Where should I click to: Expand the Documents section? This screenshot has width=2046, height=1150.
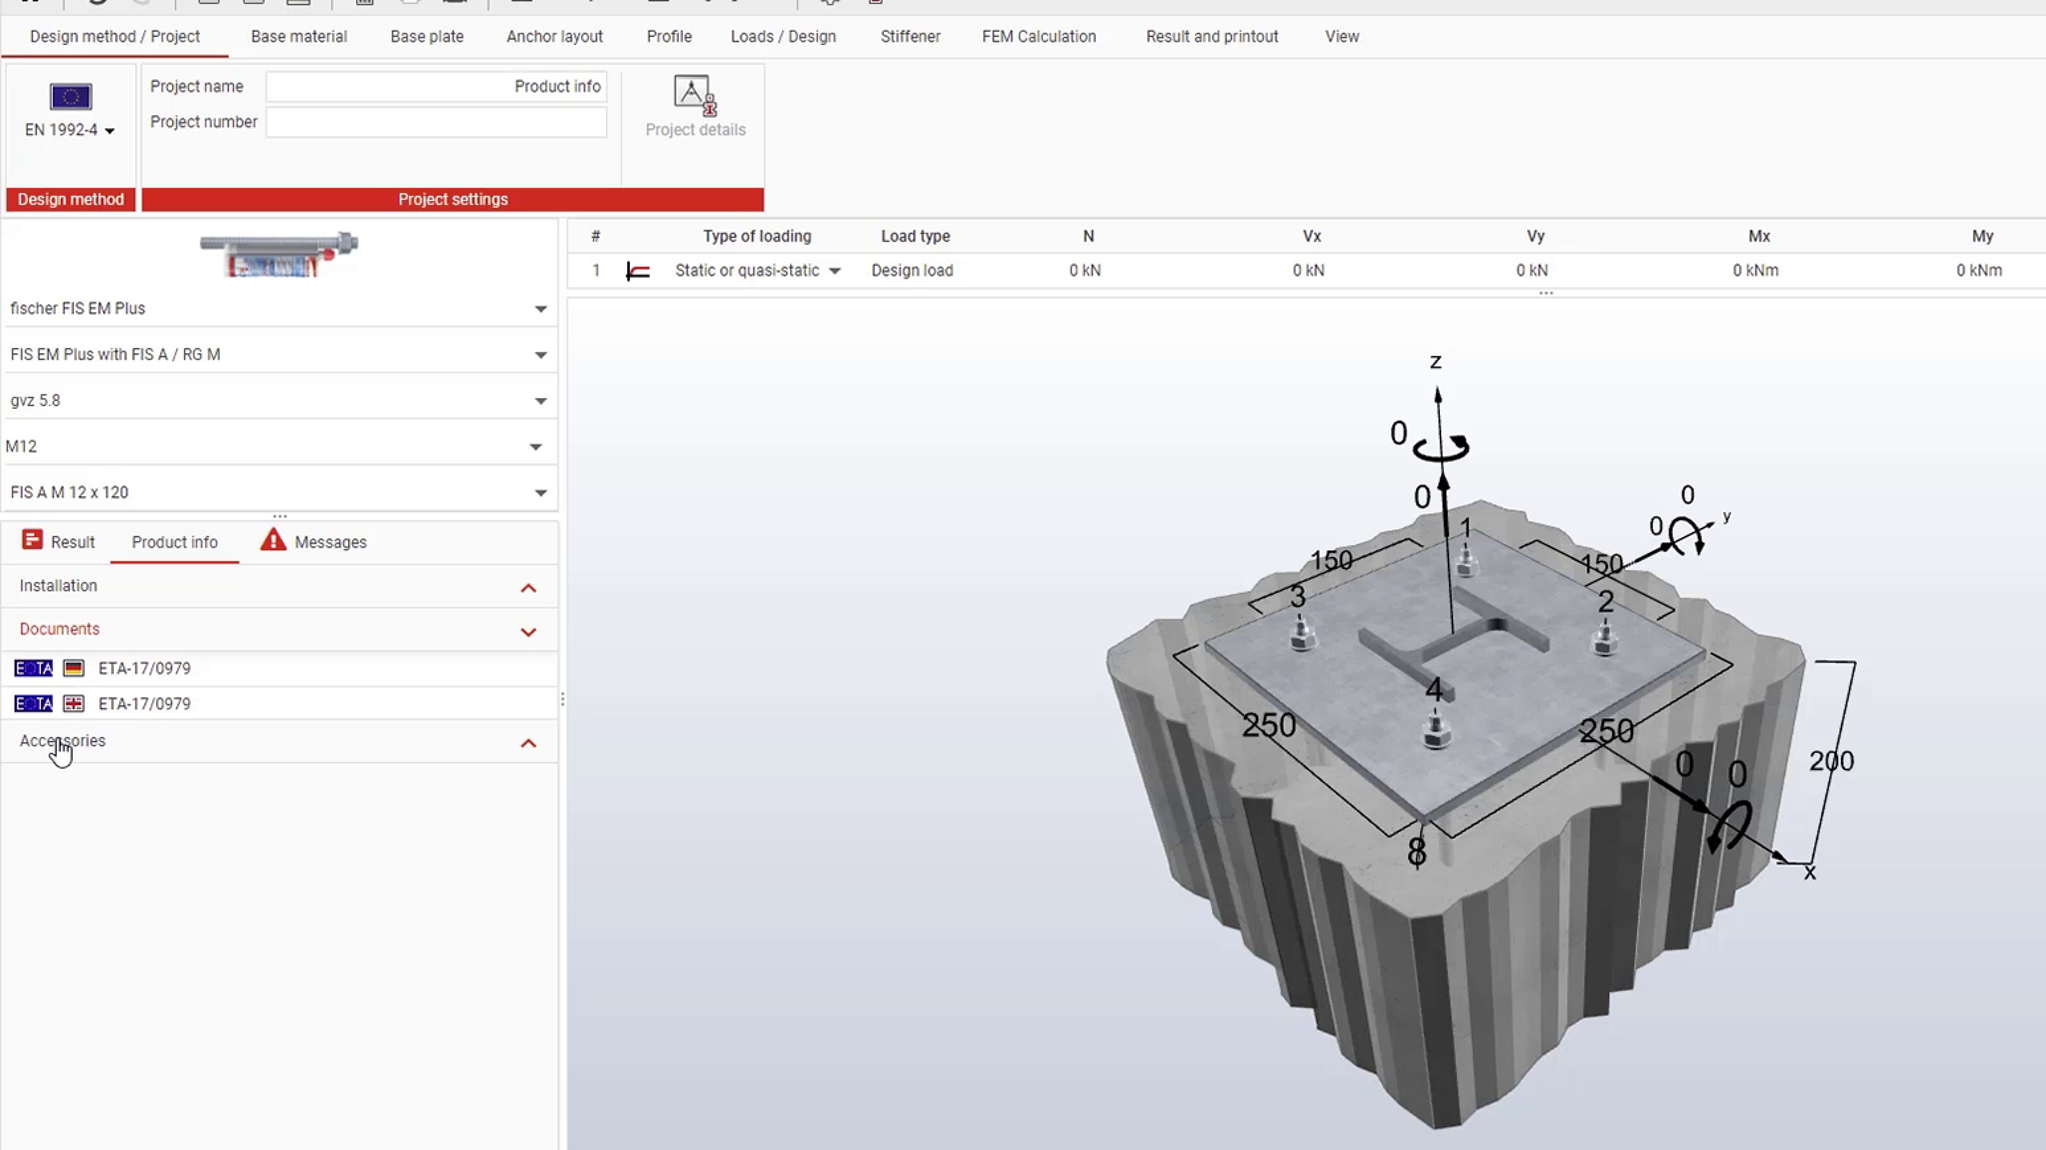(528, 631)
